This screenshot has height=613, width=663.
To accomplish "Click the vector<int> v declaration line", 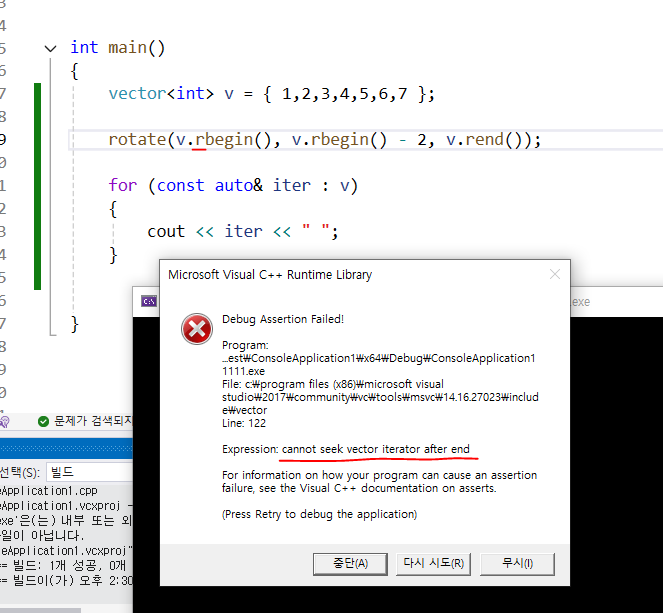I will coord(271,93).
